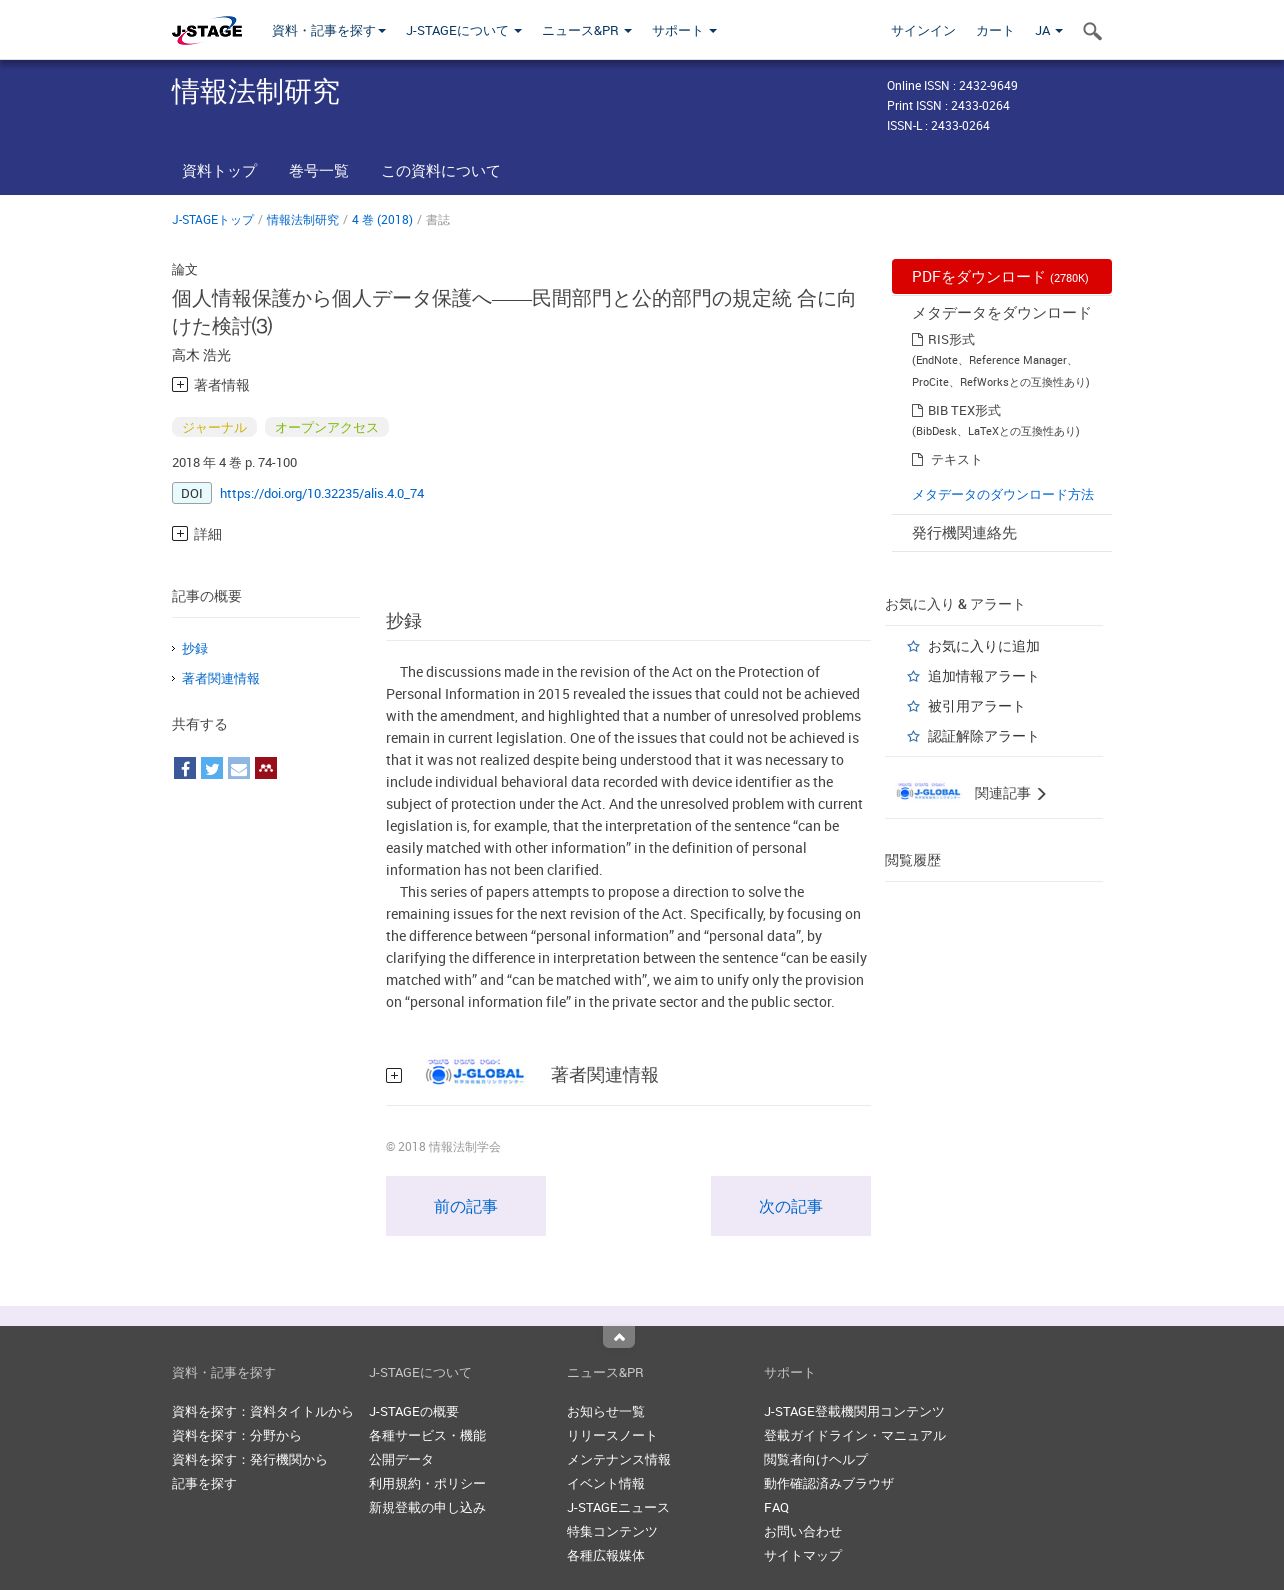Jump to 抄録 in article outline

click(195, 649)
